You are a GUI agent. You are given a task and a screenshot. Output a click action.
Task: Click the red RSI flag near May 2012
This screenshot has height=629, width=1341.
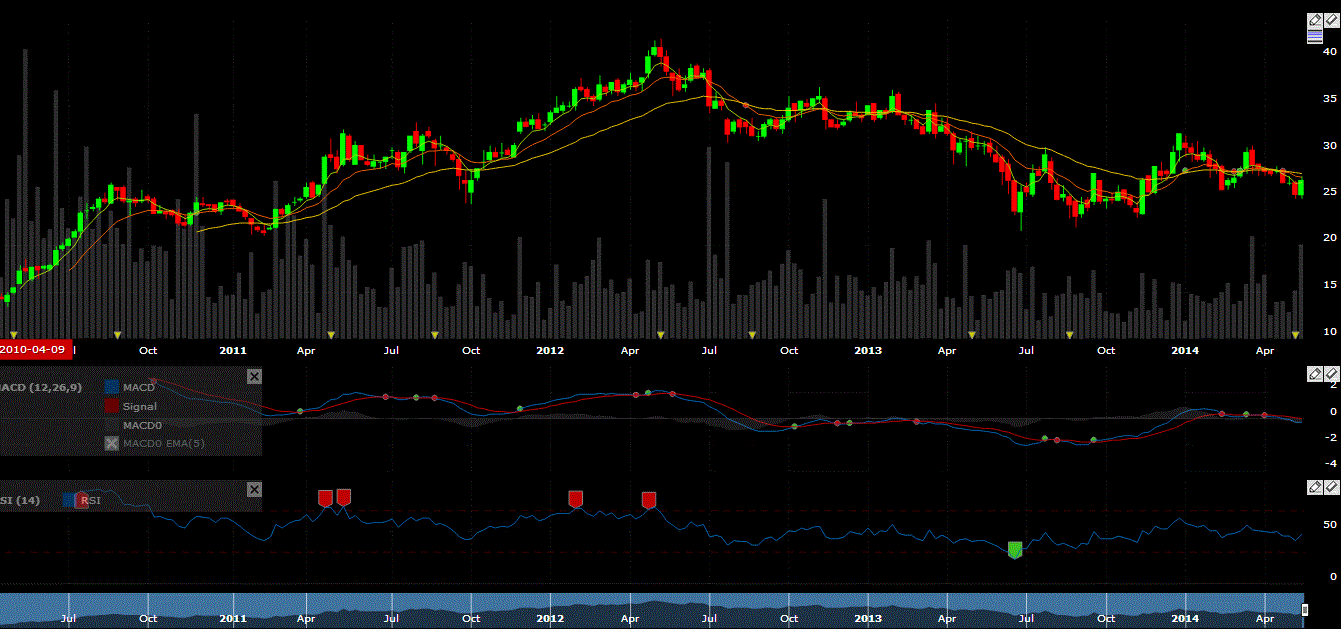[x=648, y=500]
